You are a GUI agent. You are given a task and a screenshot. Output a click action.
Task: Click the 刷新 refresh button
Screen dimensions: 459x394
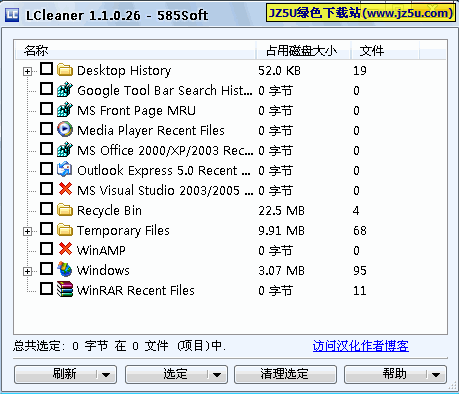(65, 374)
